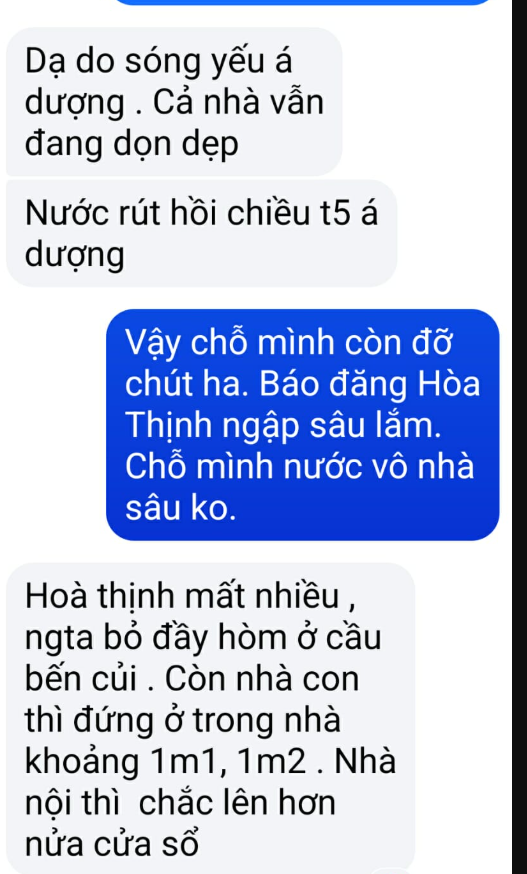Select the 'Nước rút hồi chiều t5' message bubble
The width and height of the screenshot is (527, 874).
tap(201, 234)
